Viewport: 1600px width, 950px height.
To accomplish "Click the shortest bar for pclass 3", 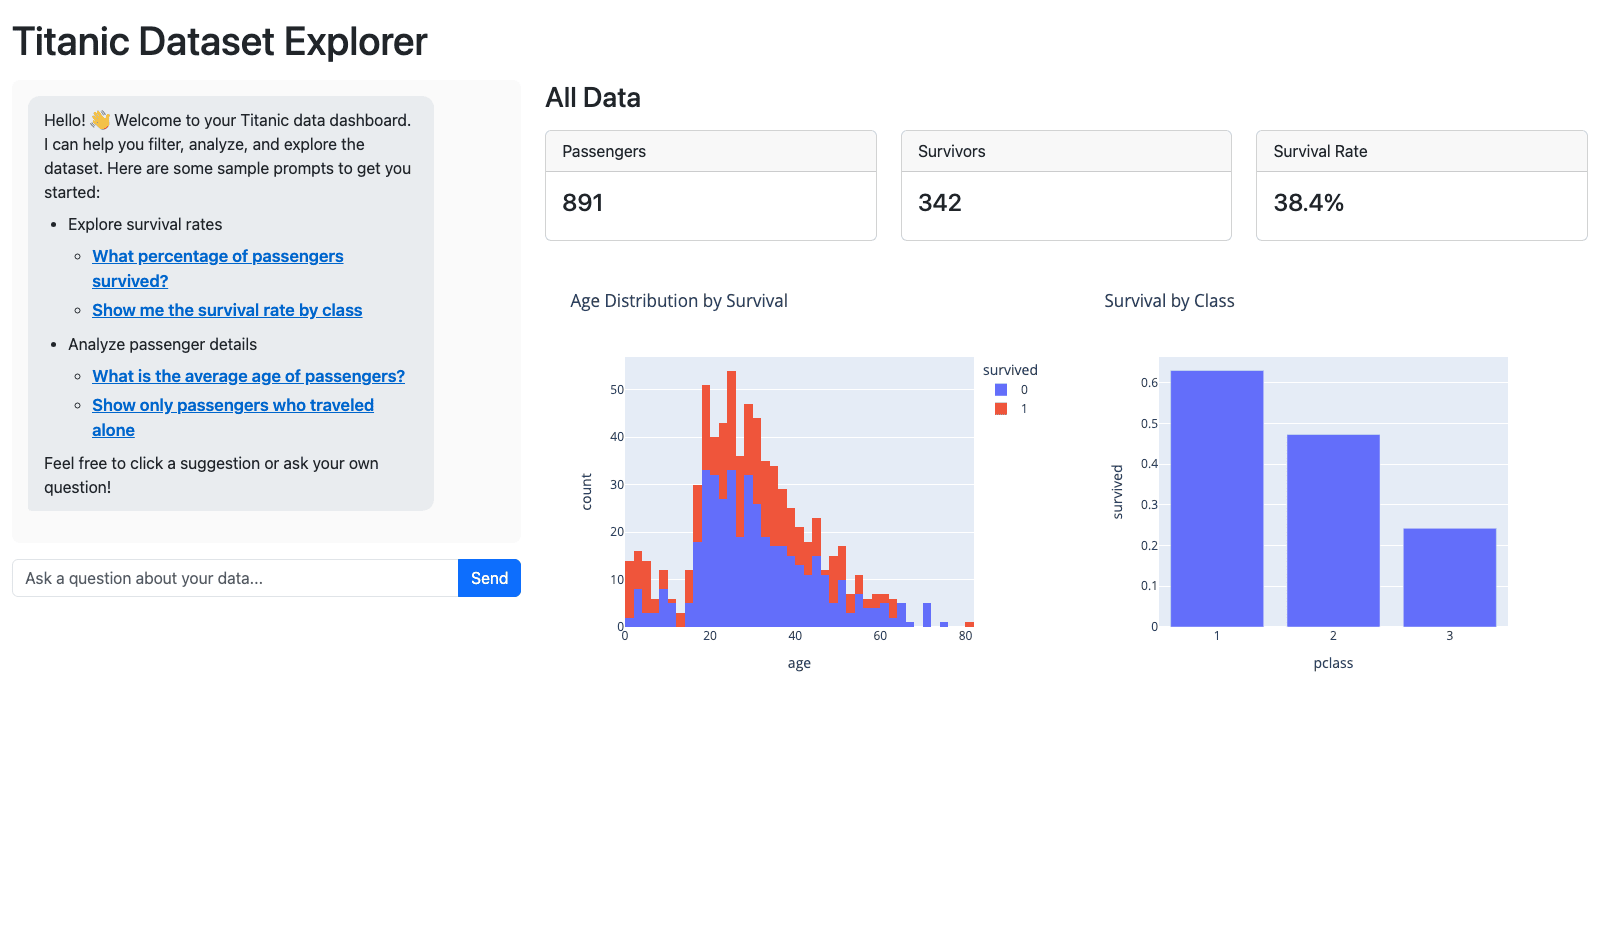I will click(1449, 577).
